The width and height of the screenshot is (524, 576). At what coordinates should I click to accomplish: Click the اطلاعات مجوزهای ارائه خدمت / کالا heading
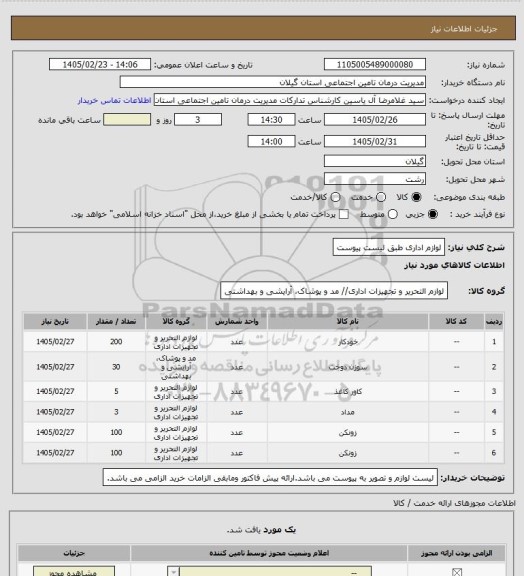pos(455,503)
